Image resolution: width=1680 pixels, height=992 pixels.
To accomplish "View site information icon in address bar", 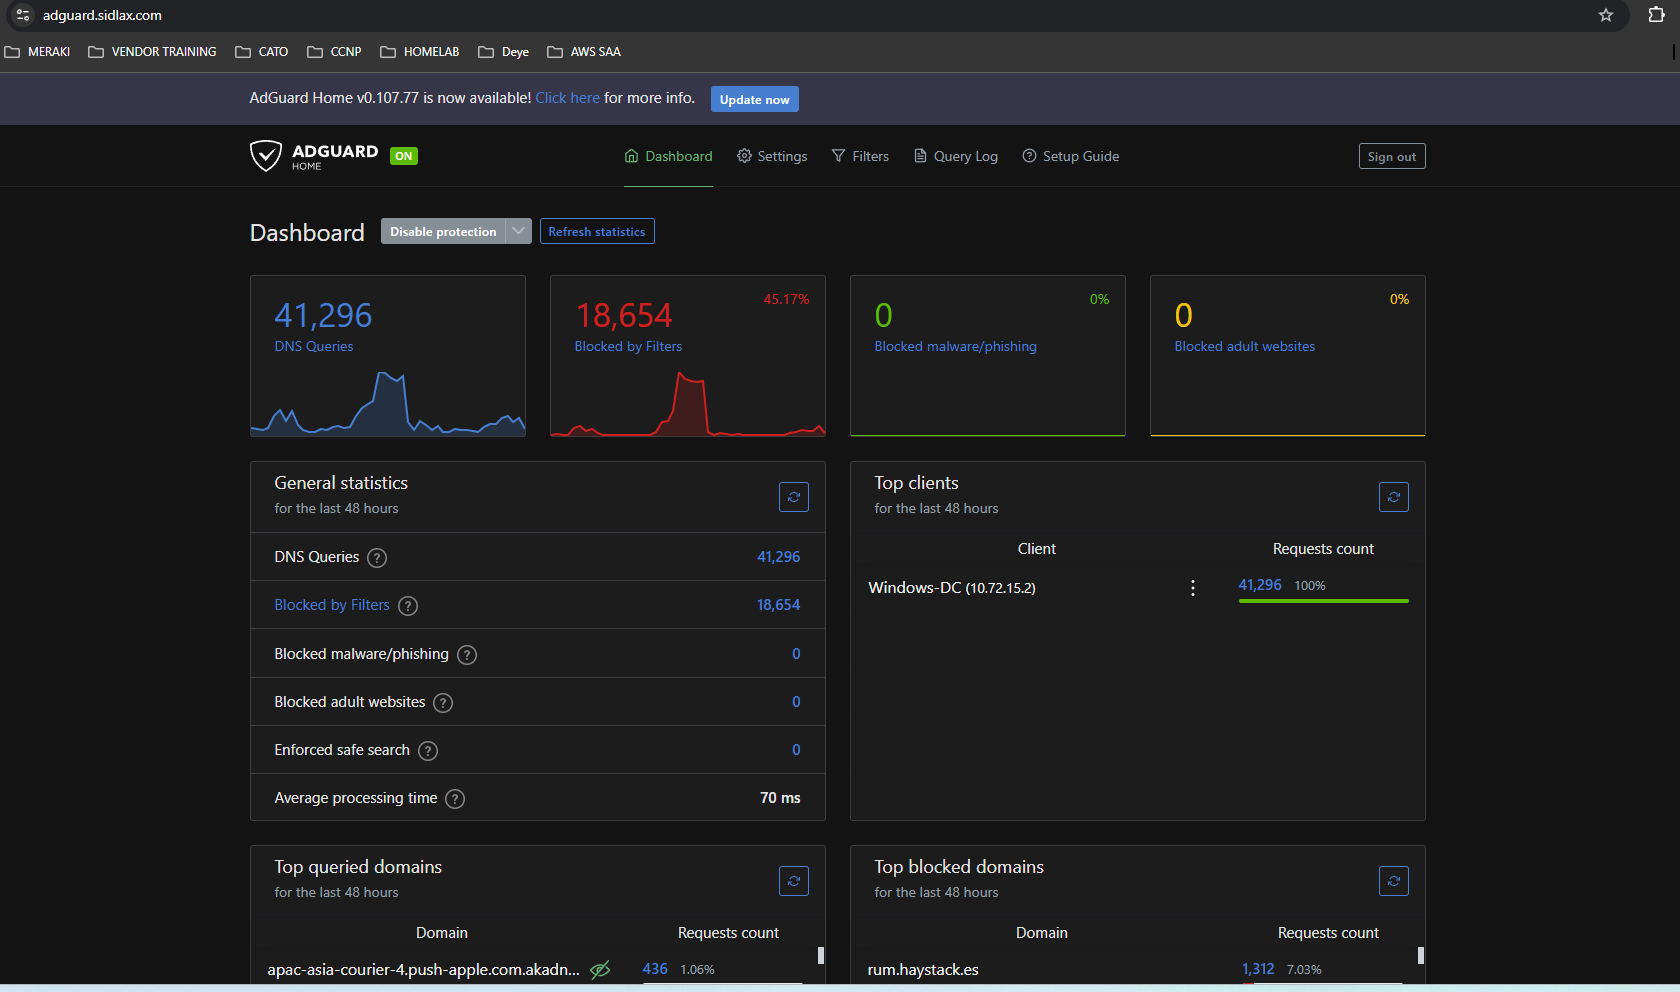I will (23, 15).
